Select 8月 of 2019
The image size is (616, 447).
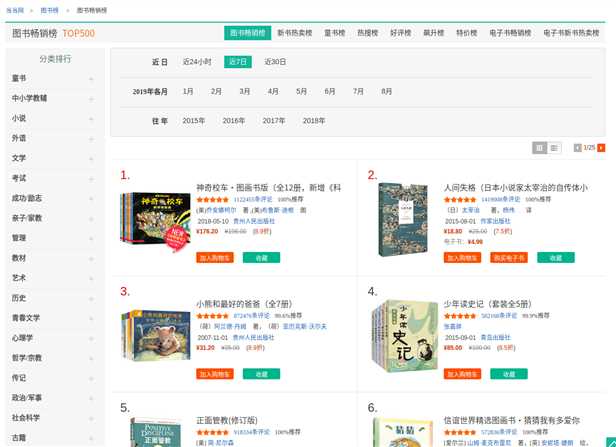(x=387, y=92)
